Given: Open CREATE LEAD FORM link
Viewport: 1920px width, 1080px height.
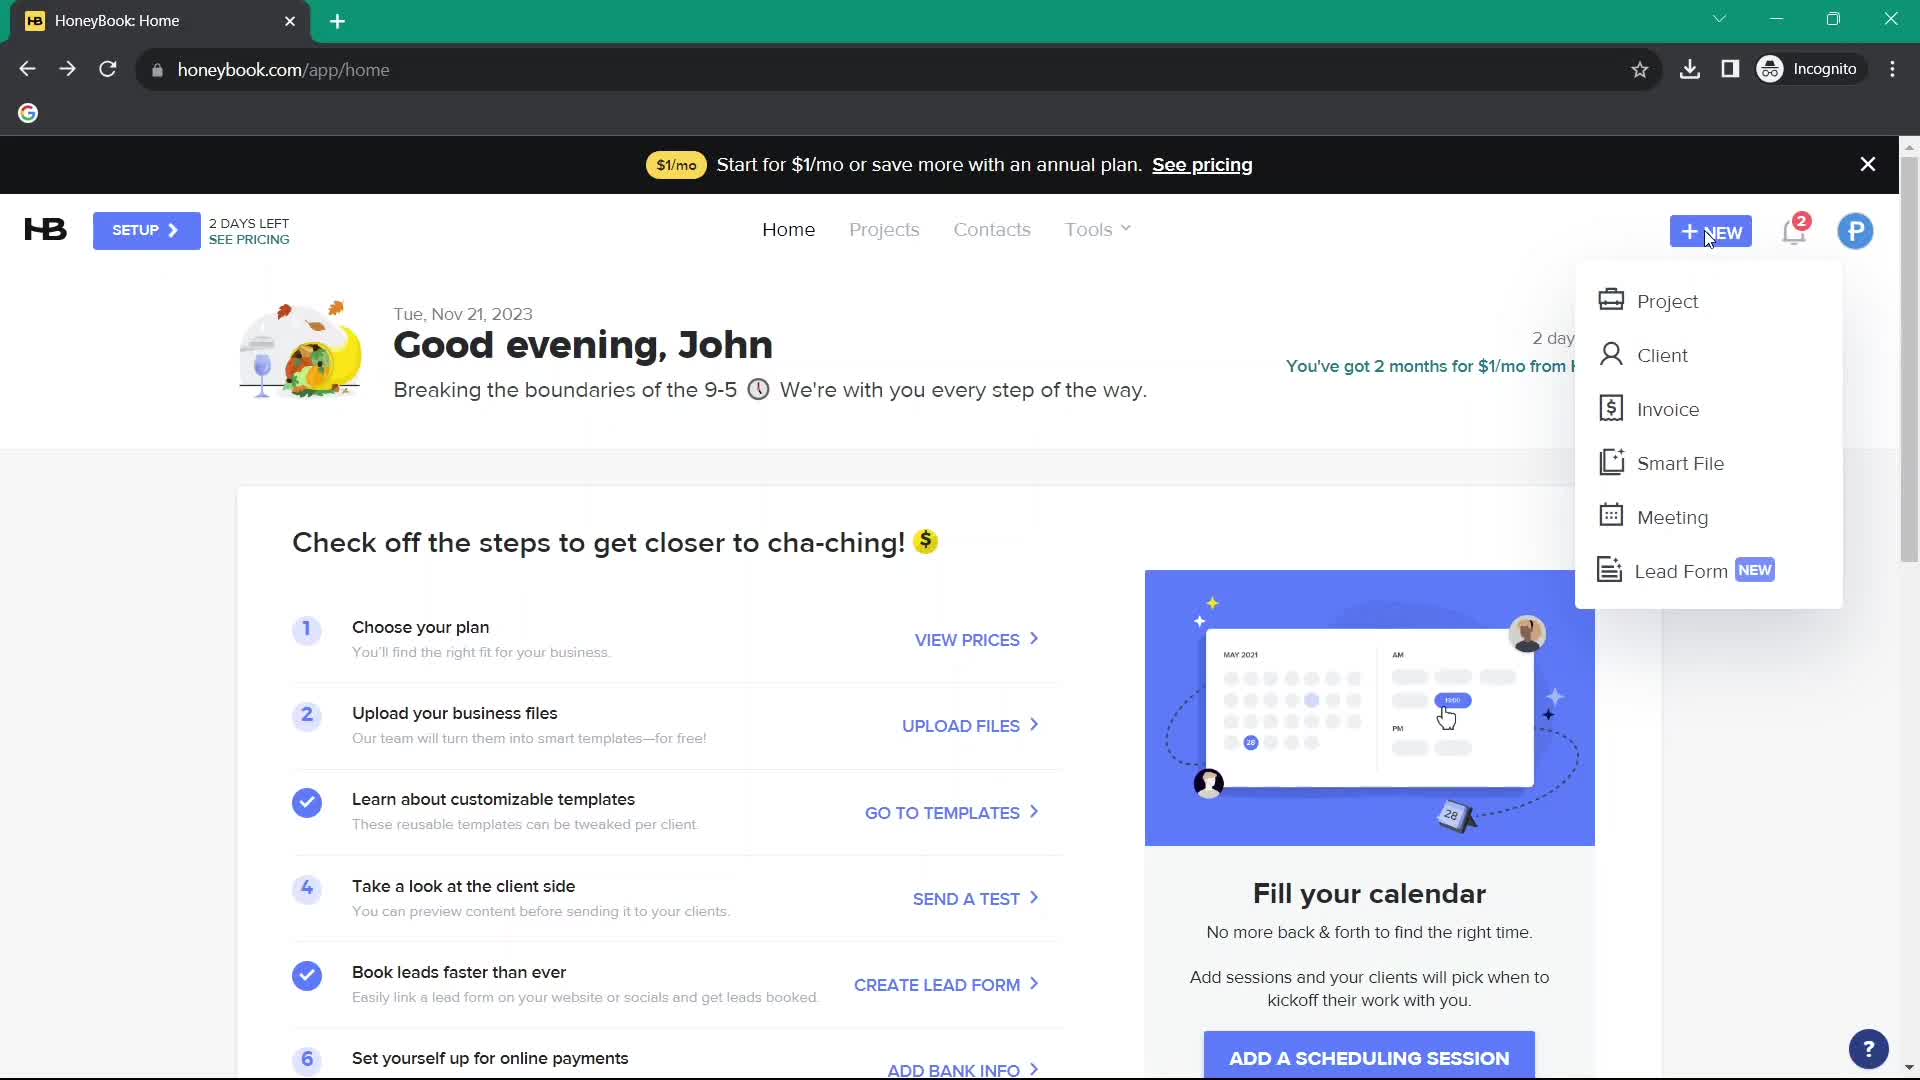Looking at the screenshot, I should (946, 985).
